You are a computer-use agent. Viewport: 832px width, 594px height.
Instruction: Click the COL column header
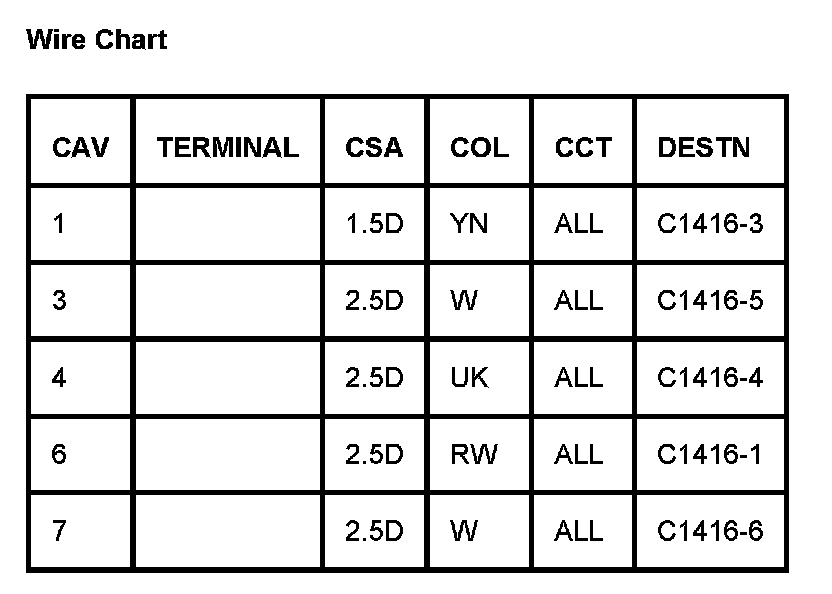click(x=479, y=148)
